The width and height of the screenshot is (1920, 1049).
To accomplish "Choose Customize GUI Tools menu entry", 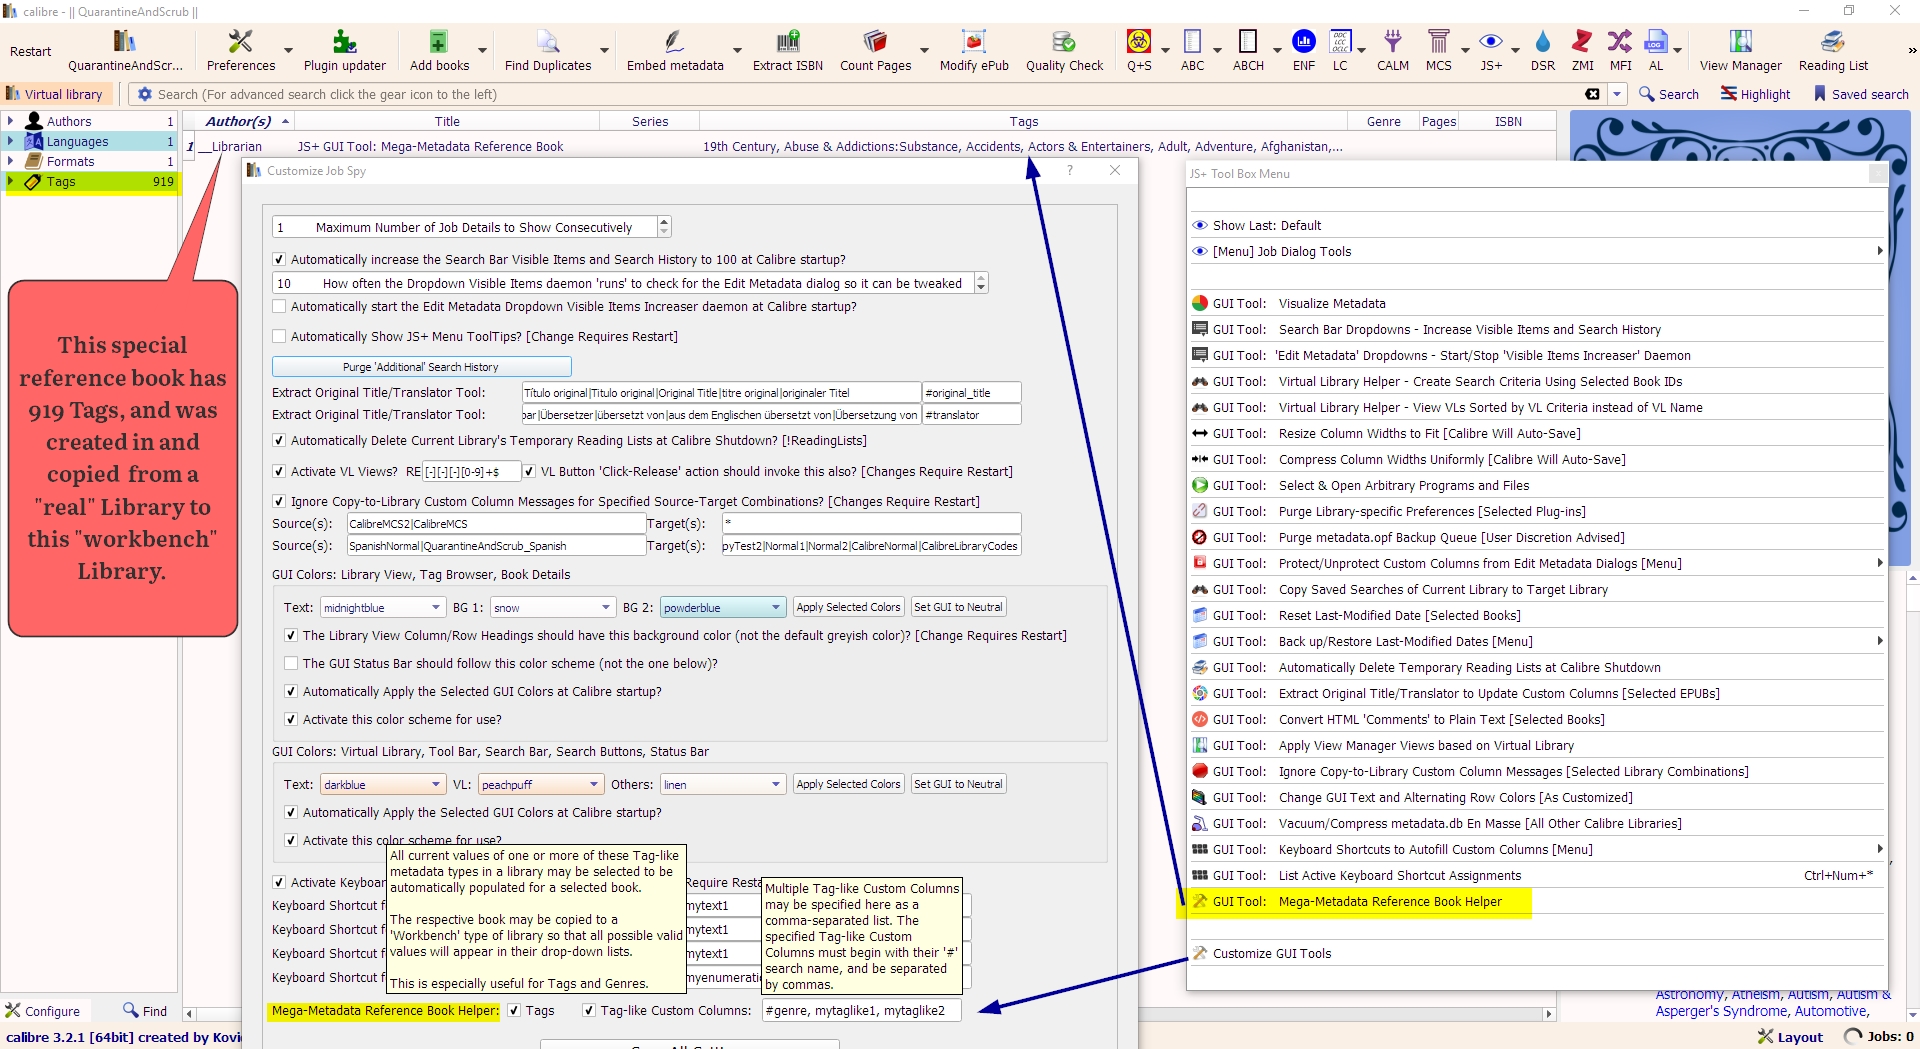I will click(1271, 954).
